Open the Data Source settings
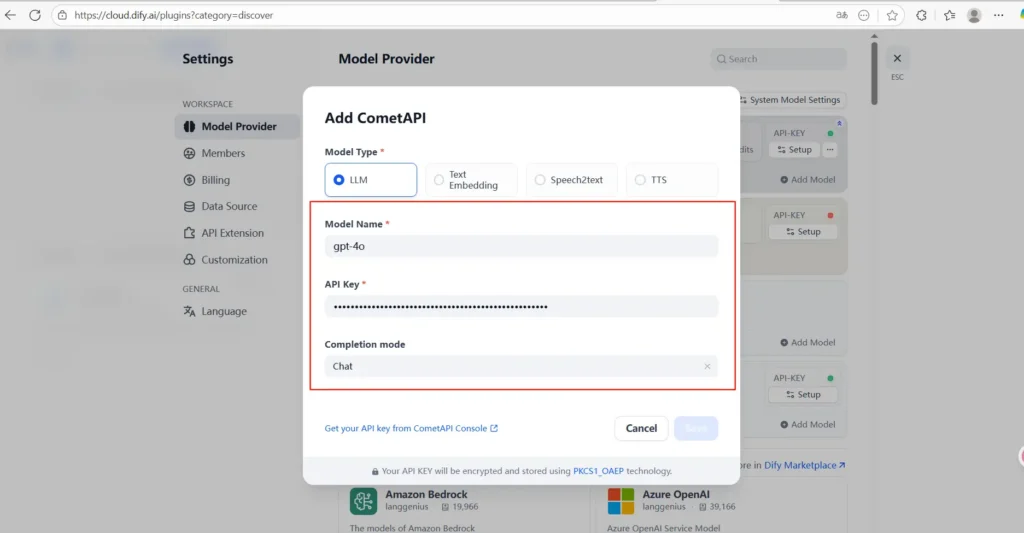The width and height of the screenshot is (1024, 533). click(x=229, y=206)
